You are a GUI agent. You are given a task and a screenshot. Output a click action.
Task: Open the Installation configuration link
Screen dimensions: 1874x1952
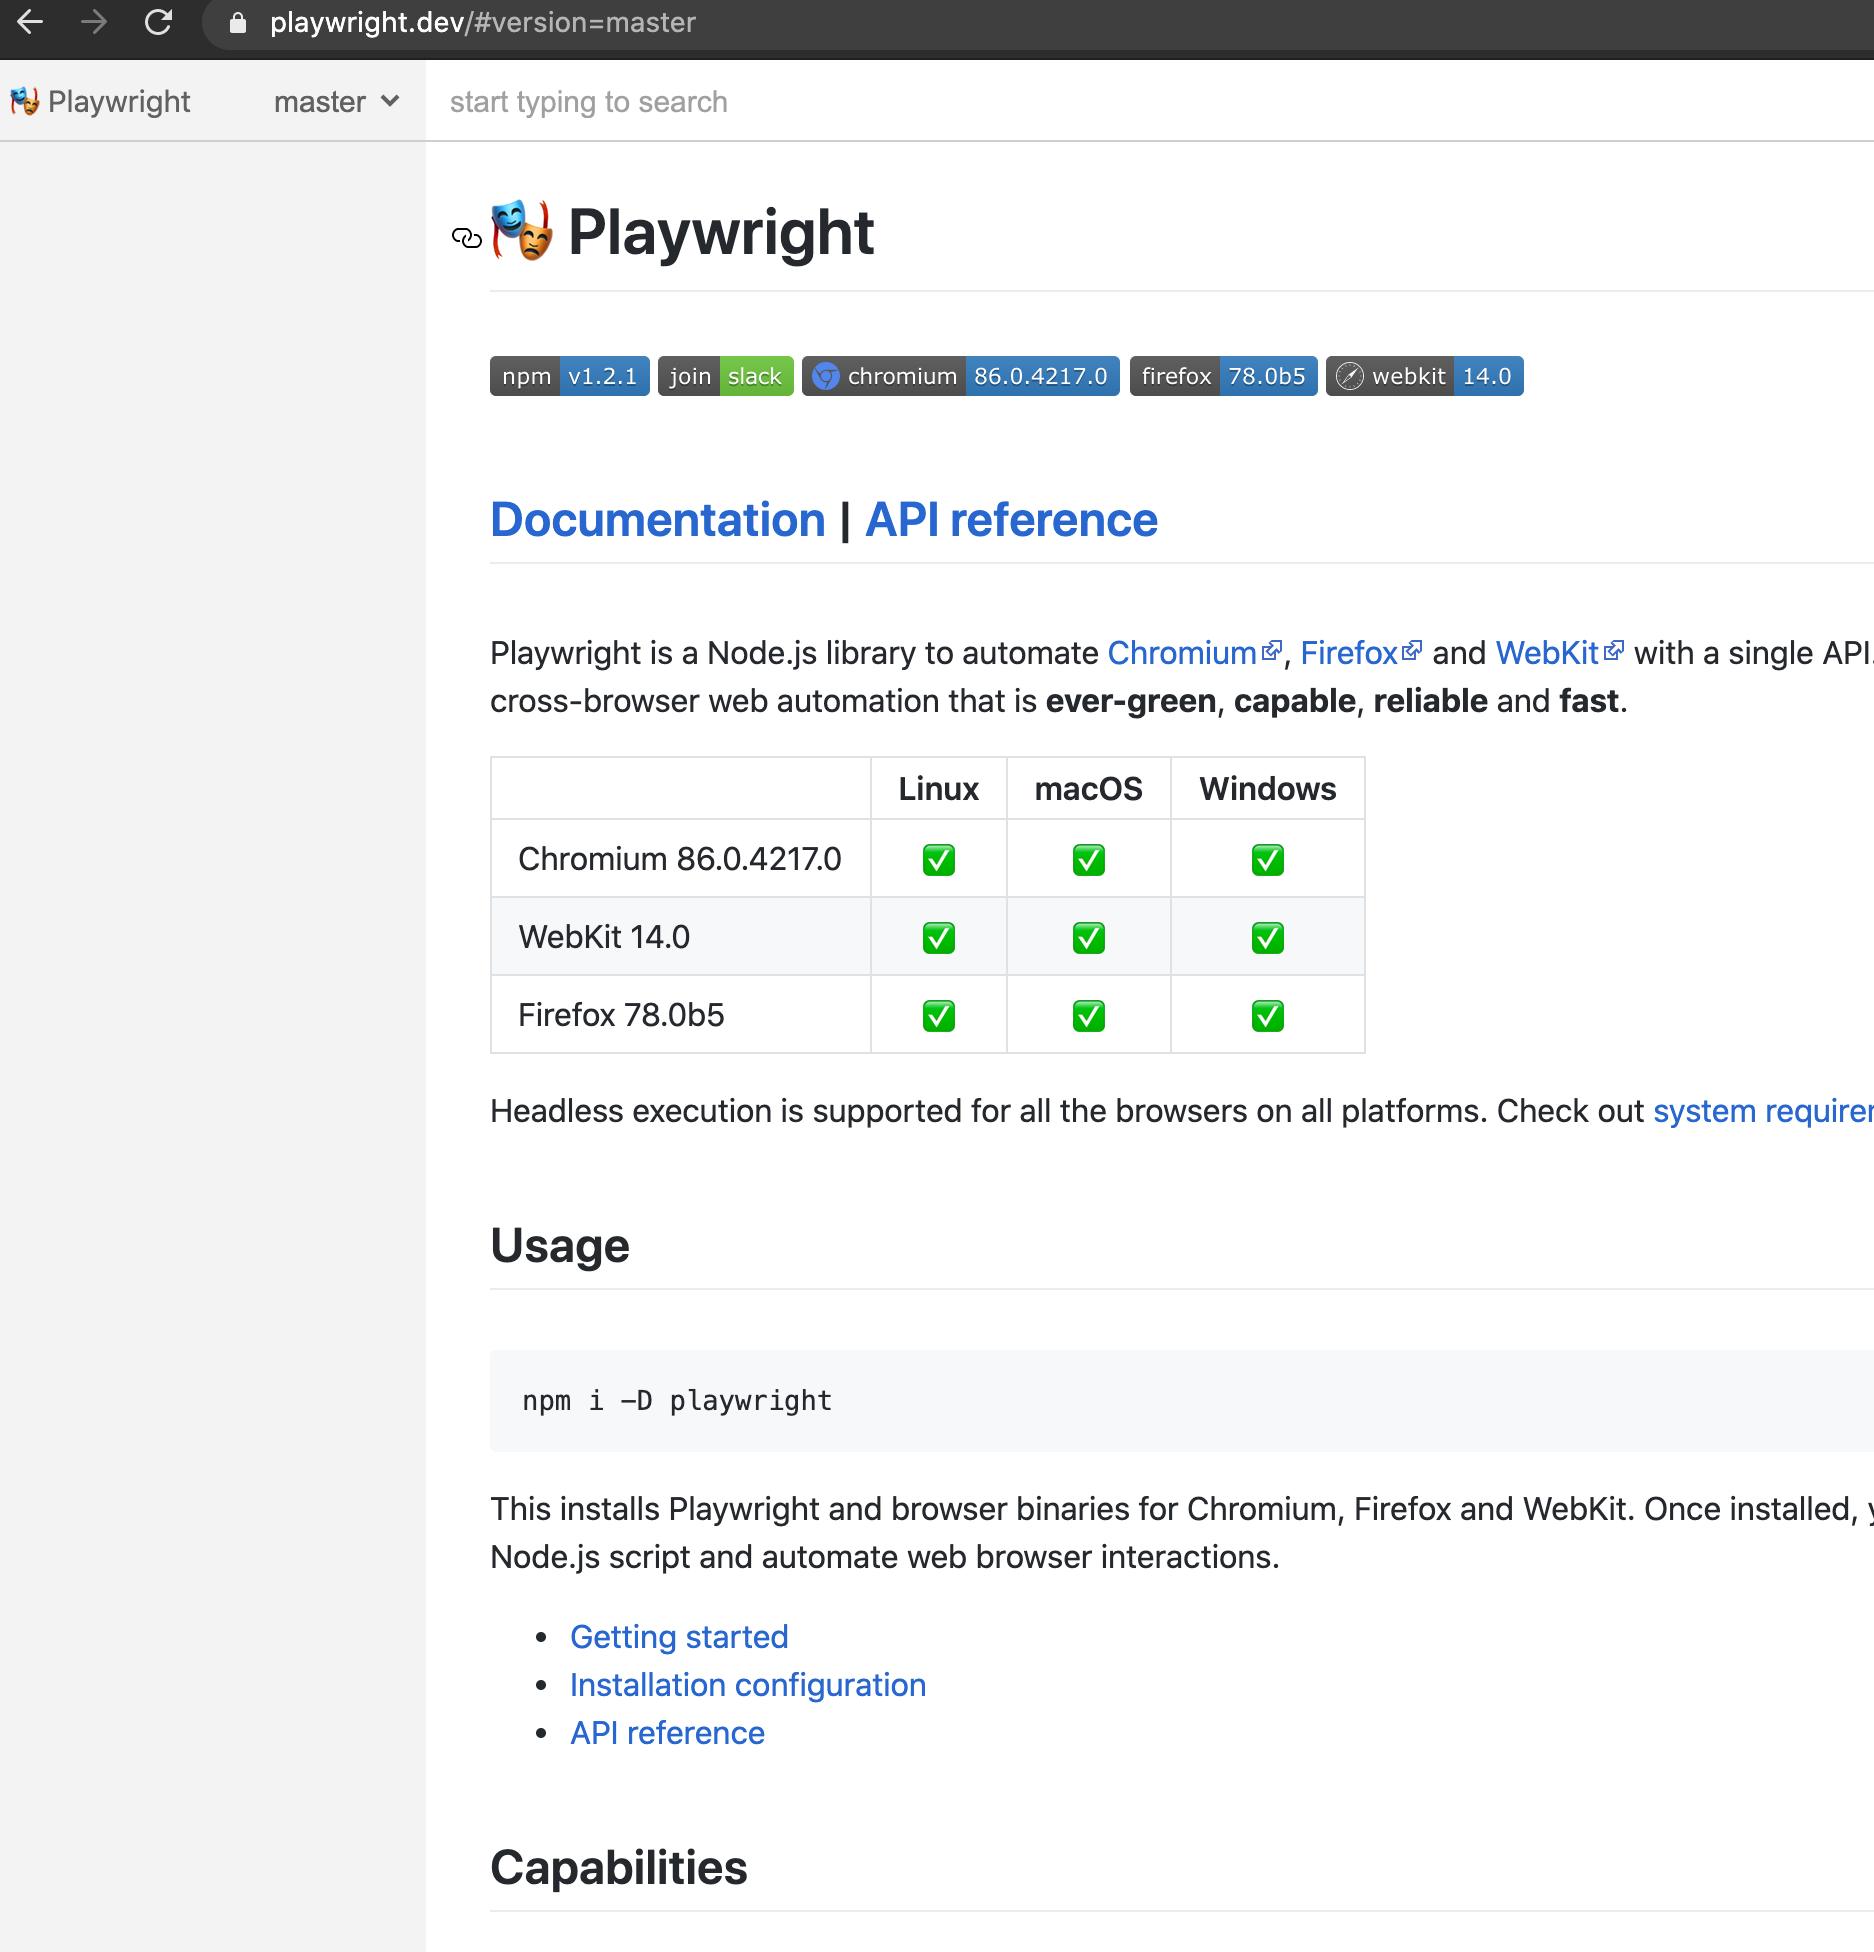tap(748, 1684)
